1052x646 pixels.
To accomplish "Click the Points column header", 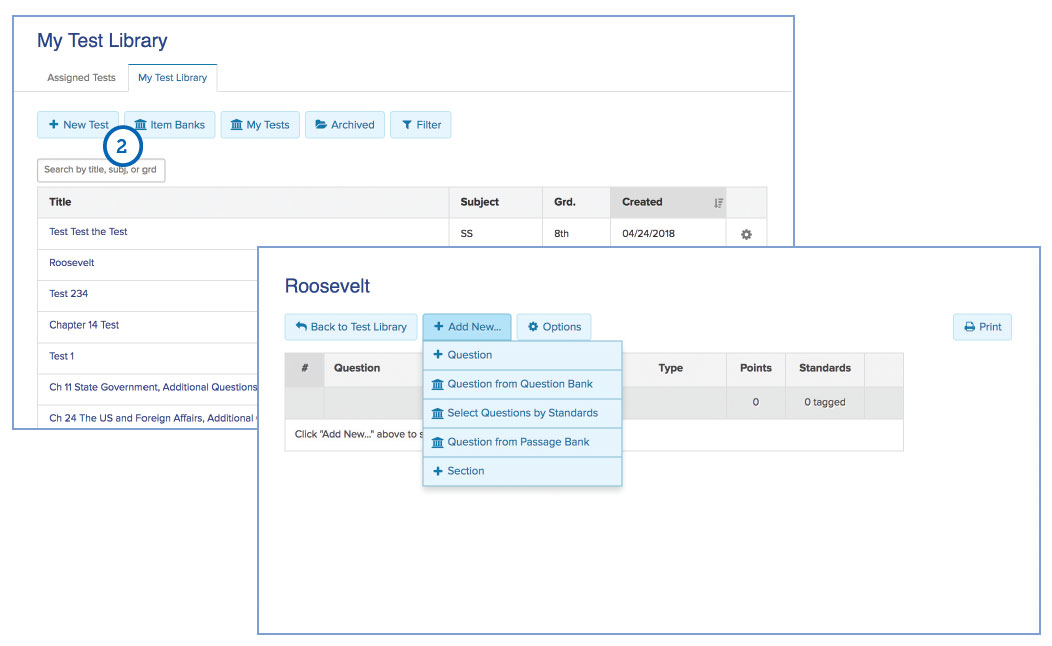I will pos(755,368).
